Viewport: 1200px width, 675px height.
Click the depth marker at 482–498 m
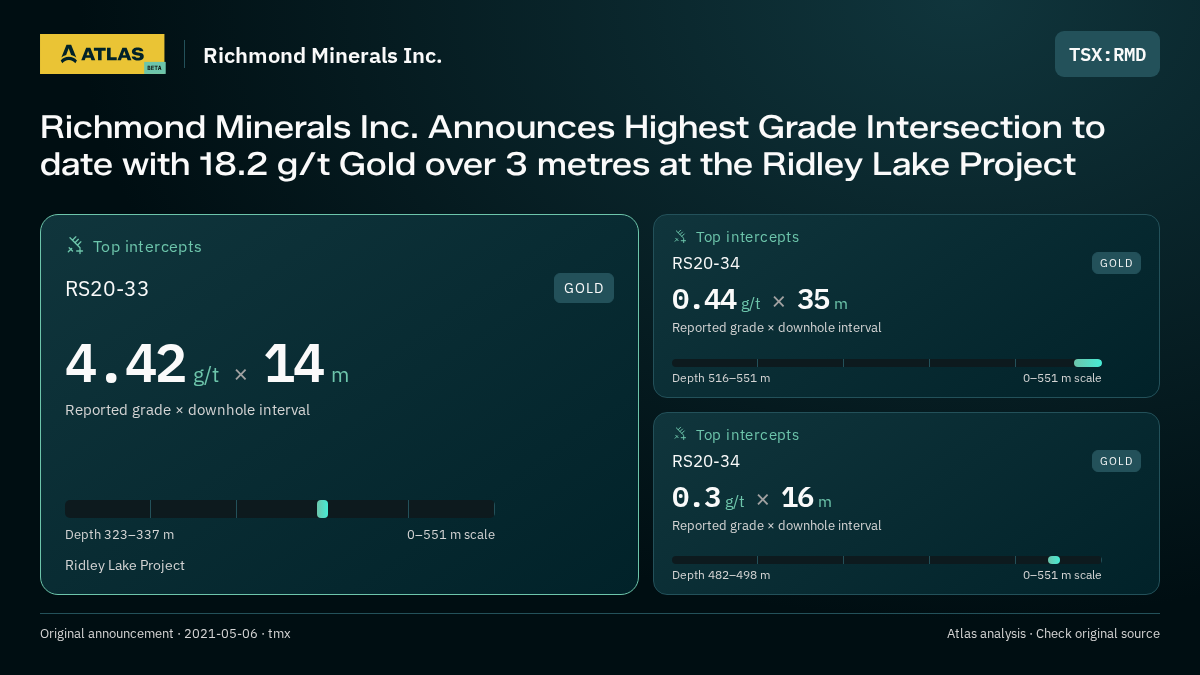point(1054,560)
